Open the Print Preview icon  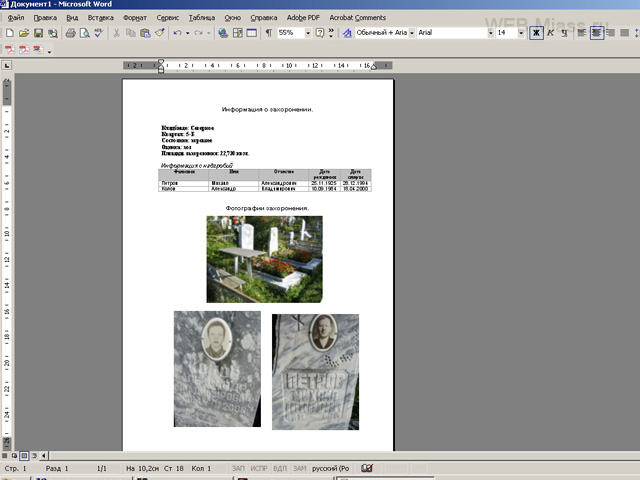pyautogui.click(x=83, y=33)
